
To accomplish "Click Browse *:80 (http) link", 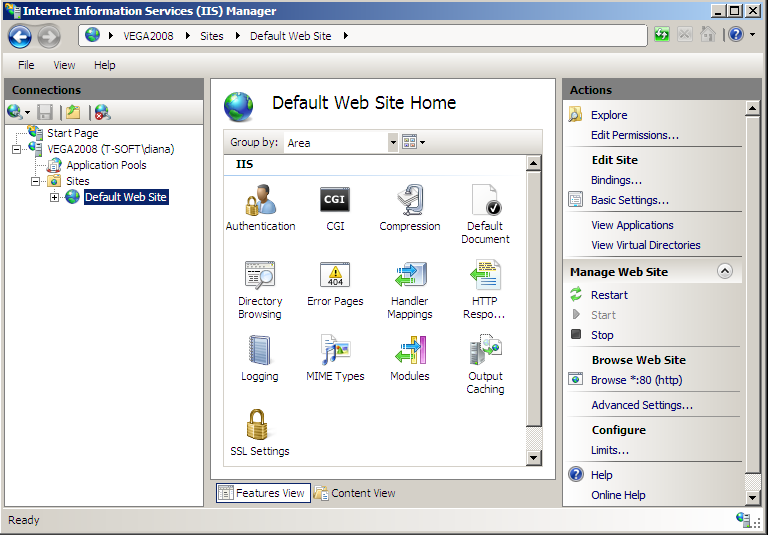I will click(x=636, y=380).
